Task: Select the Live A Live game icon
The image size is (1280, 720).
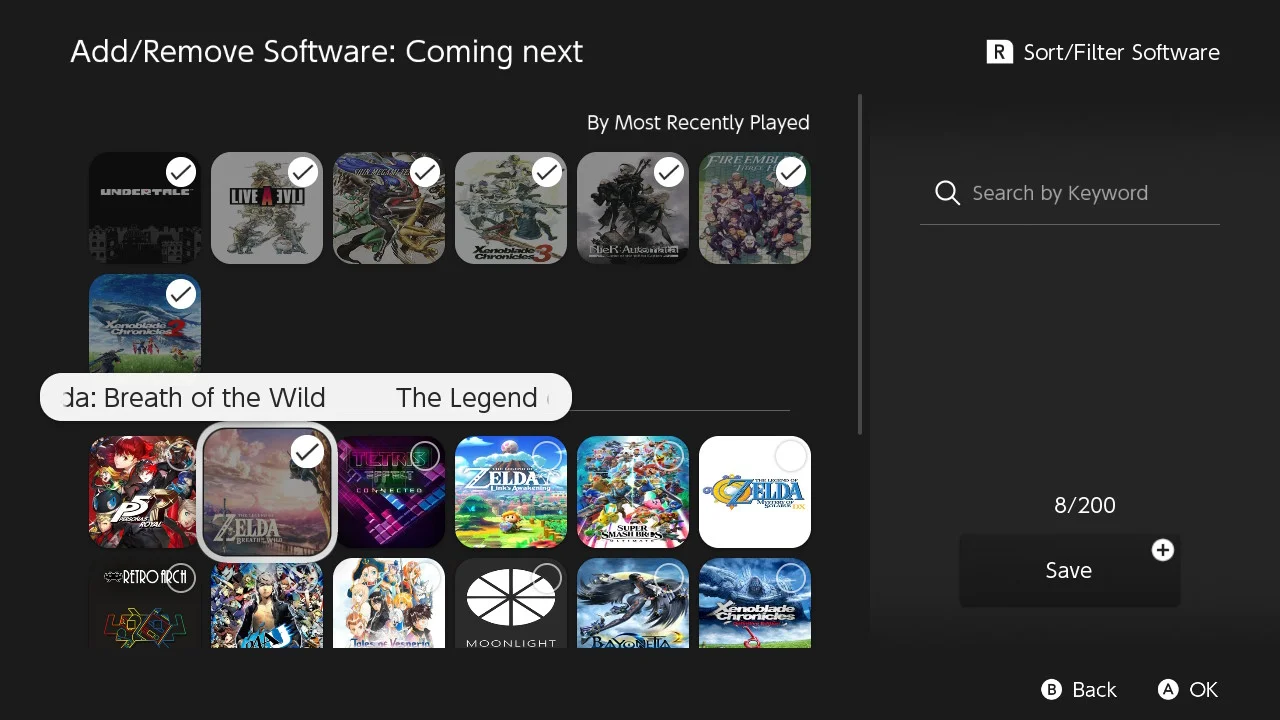Action: (x=266, y=208)
